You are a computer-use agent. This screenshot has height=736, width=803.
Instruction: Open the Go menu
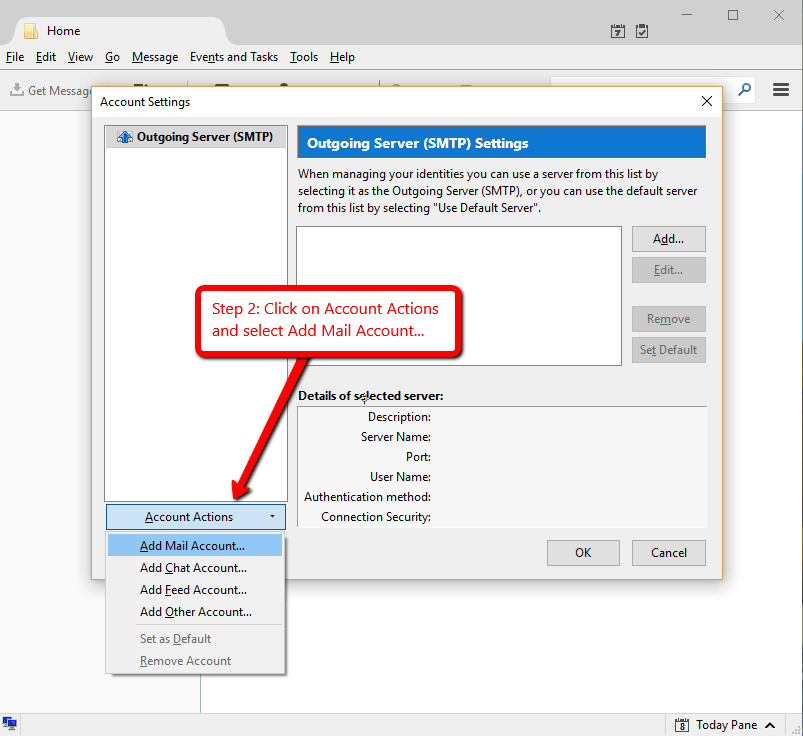pos(112,57)
